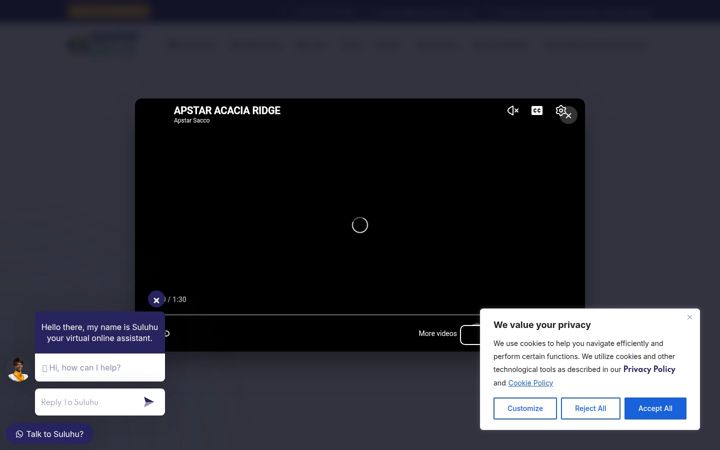The height and width of the screenshot is (450, 720).
Task: Open the Cookie Policy link
Action: click(530, 383)
